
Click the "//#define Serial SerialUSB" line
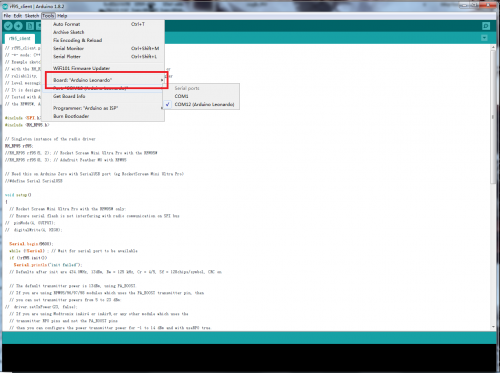[34, 181]
